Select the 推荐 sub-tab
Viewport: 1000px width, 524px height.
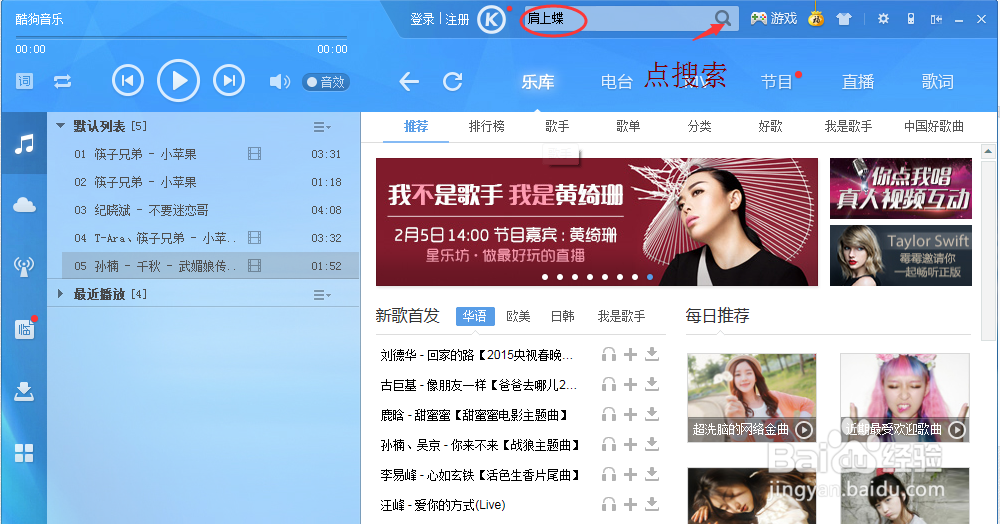tap(416, 126)
